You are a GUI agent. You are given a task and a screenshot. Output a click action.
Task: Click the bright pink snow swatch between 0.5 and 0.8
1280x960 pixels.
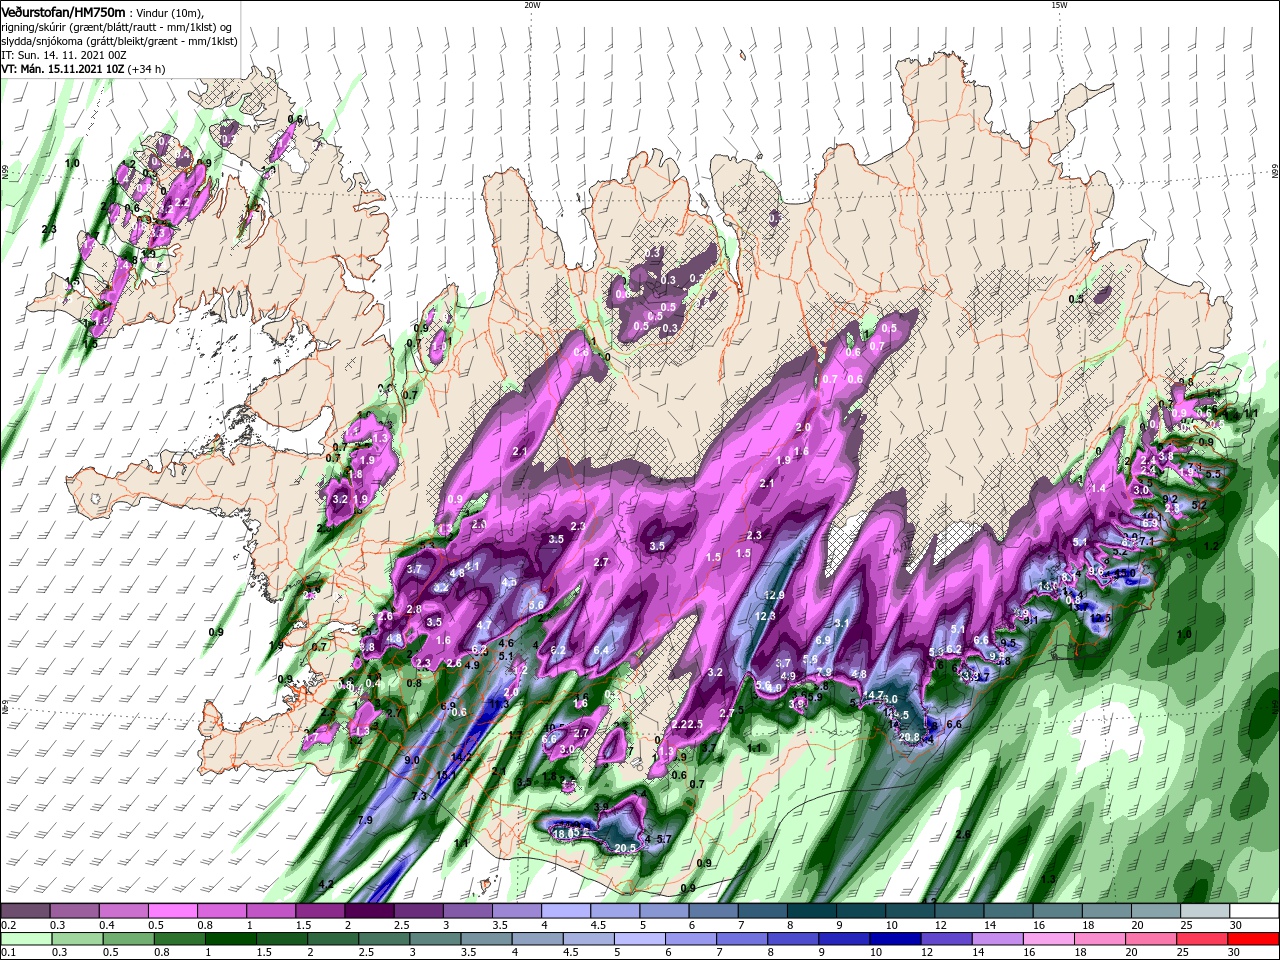pyautogui.click(x=172, y=911)
